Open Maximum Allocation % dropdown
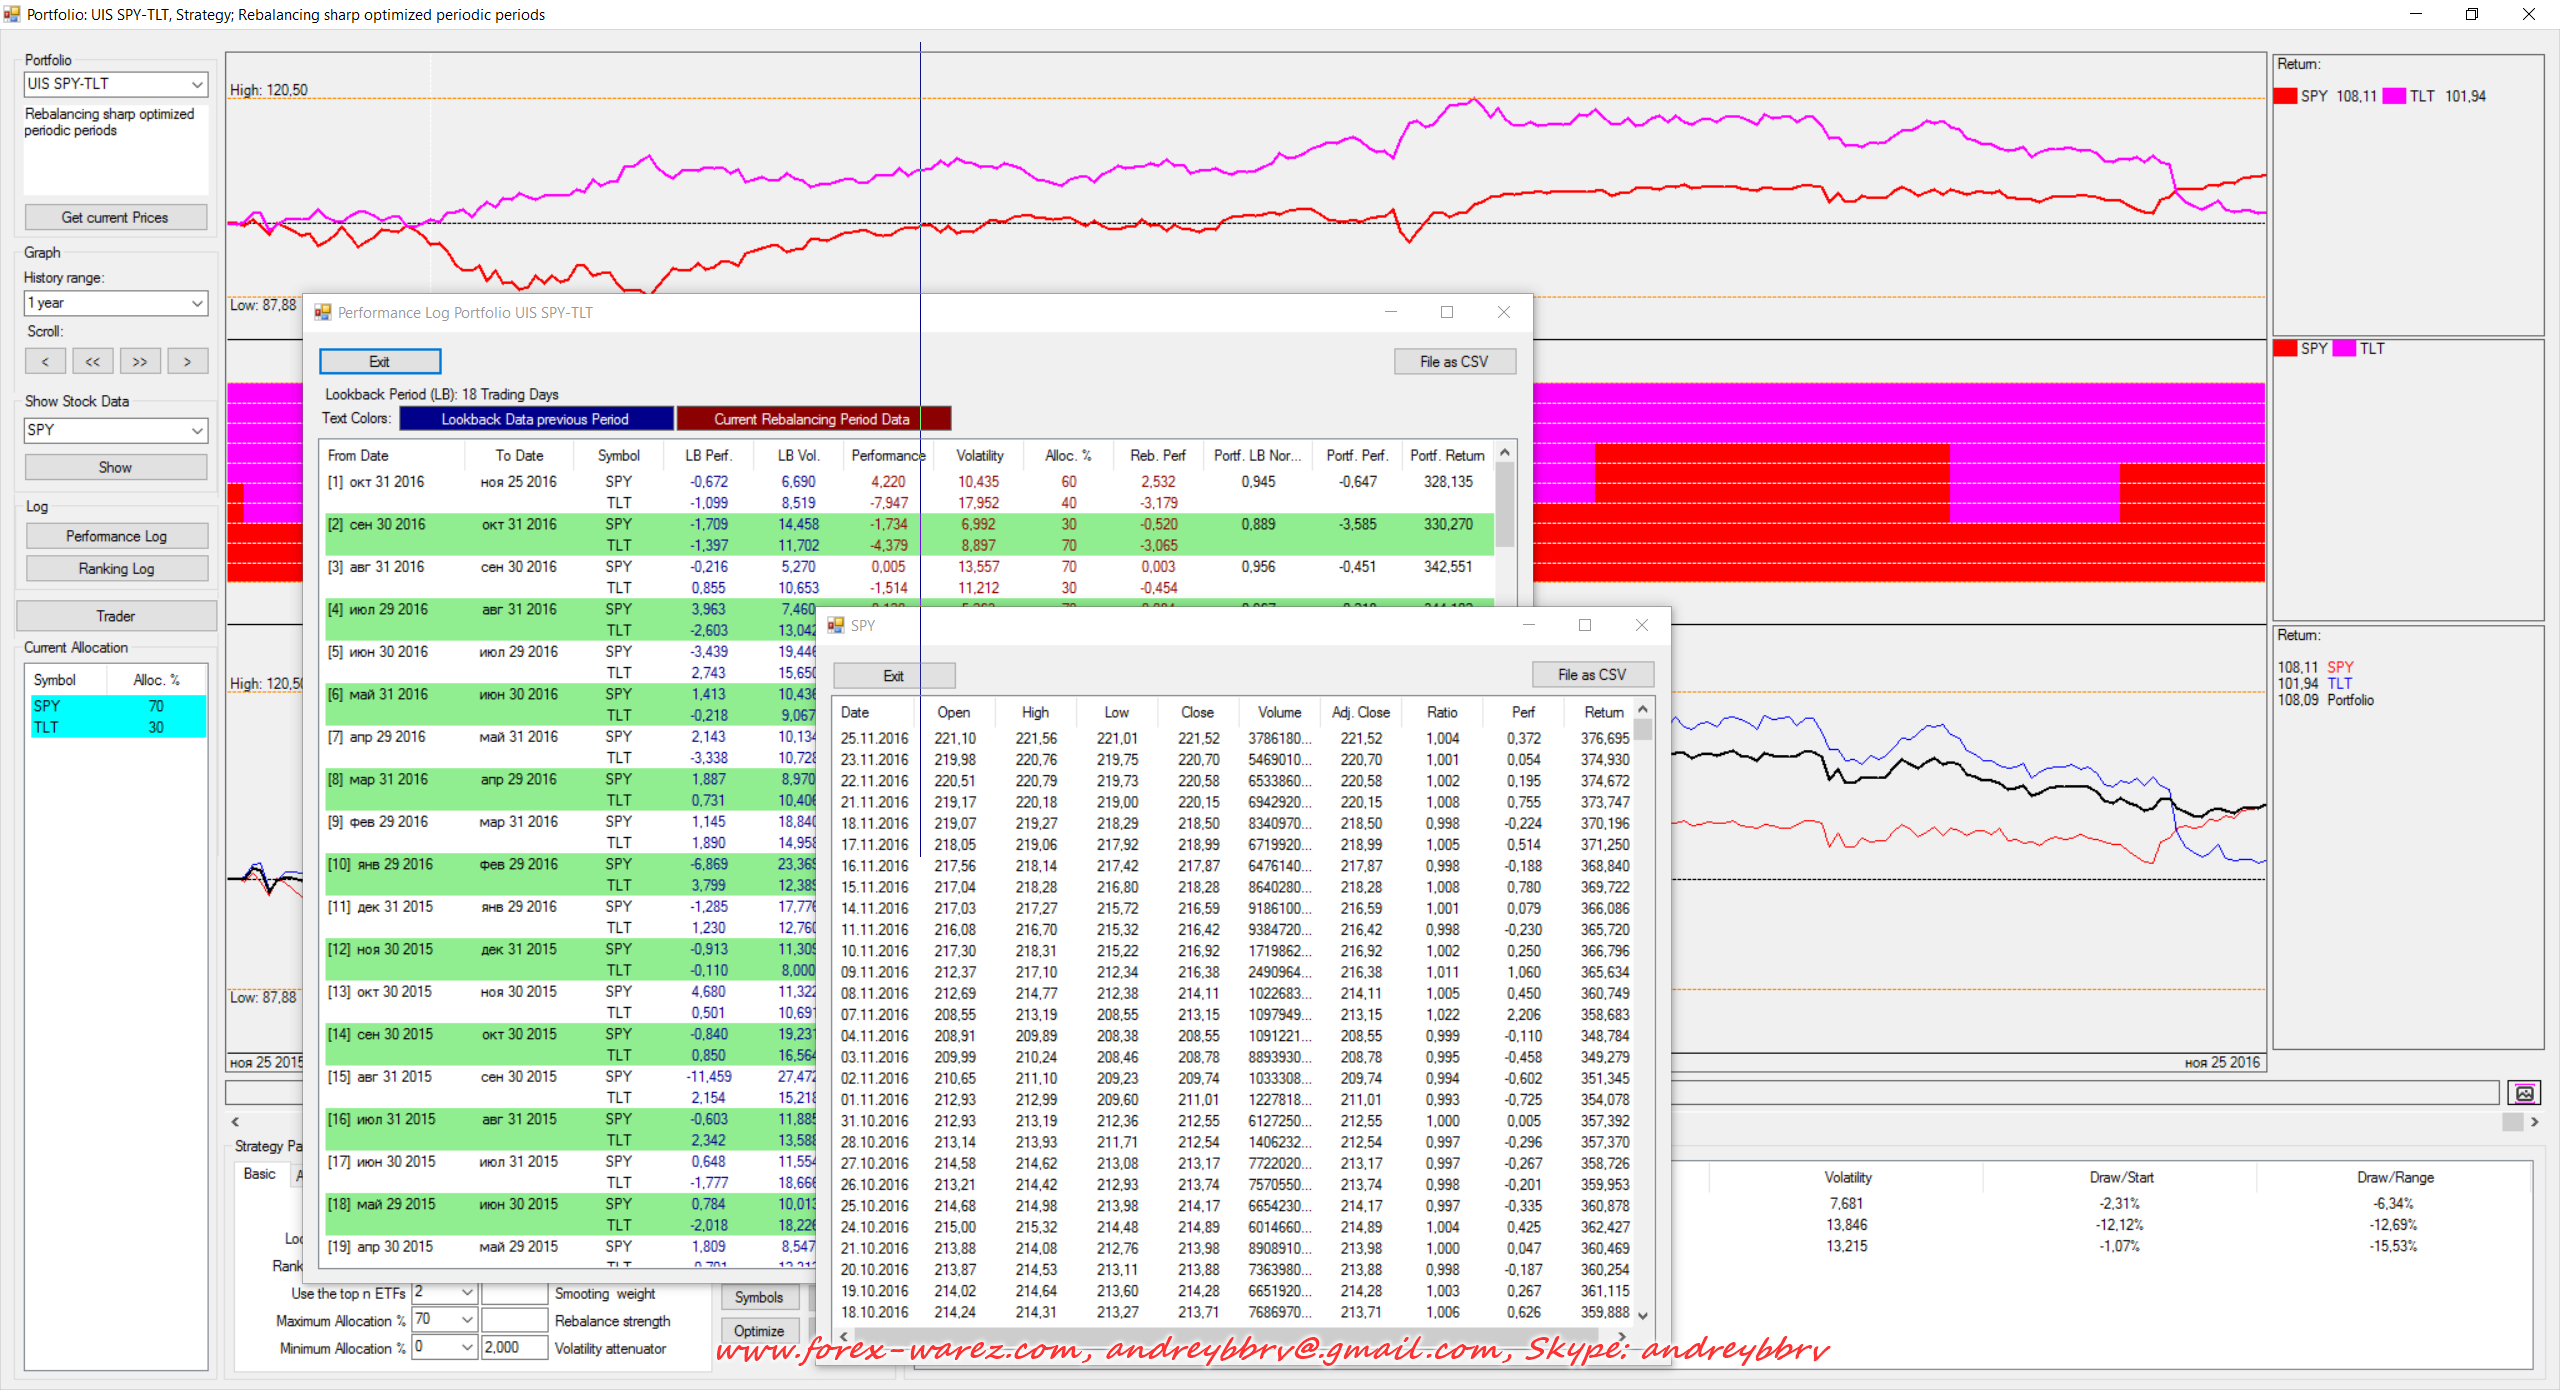 [x=466, y=1320]
